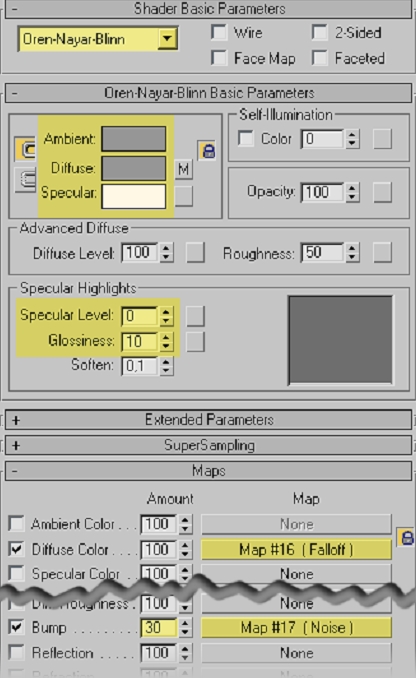Viewport: 416px width, 678px height.
Task: Toggle the Faceted checkbox
Action: pyautogui.click(x=320, y=58)
